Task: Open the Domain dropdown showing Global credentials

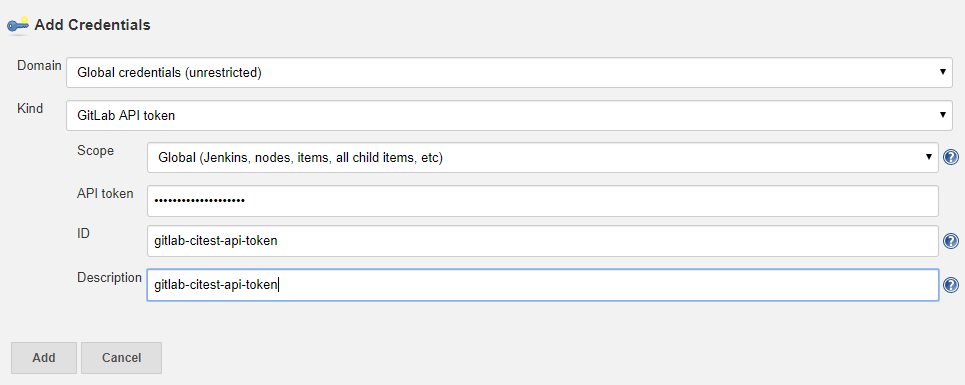Action: coord(510,73)
